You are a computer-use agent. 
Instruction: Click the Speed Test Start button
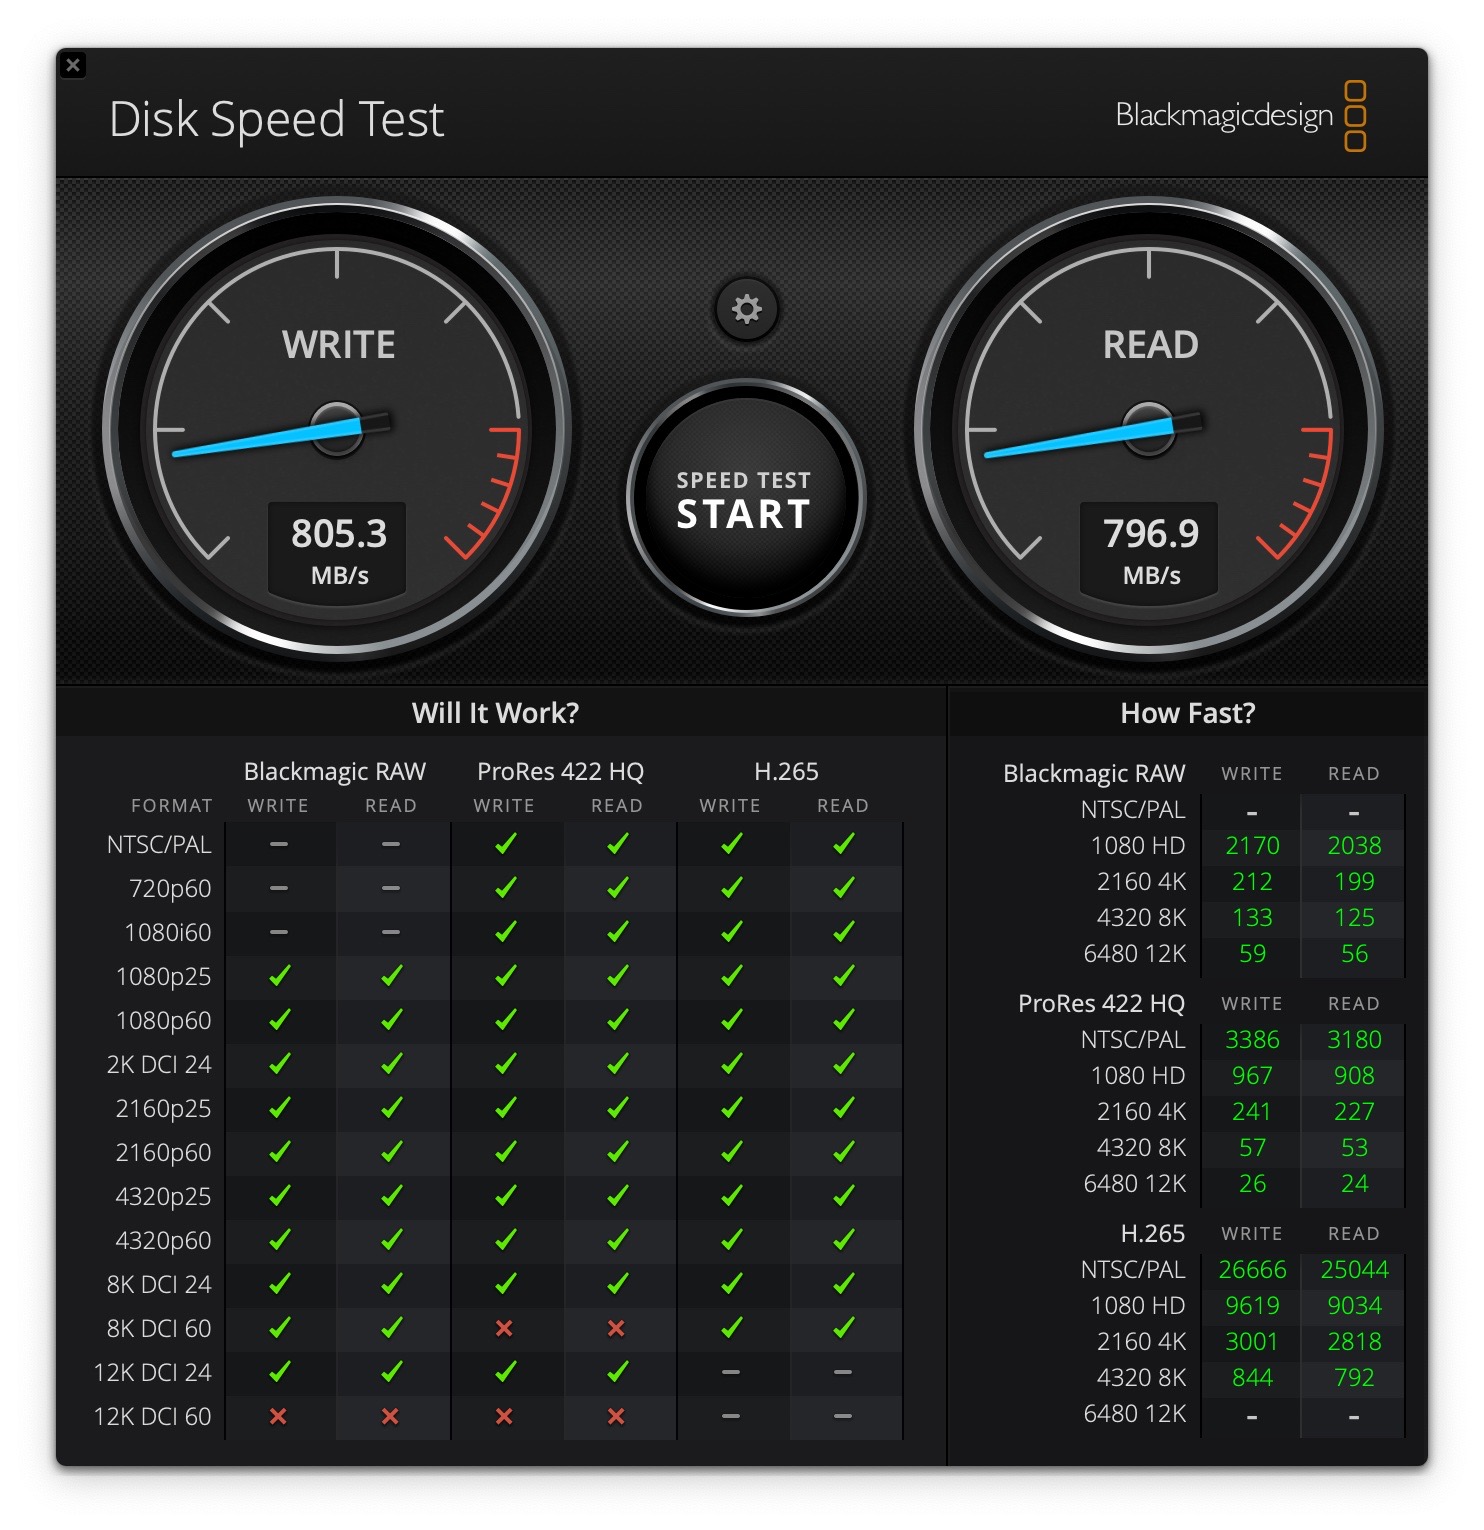tap(744, 498)
